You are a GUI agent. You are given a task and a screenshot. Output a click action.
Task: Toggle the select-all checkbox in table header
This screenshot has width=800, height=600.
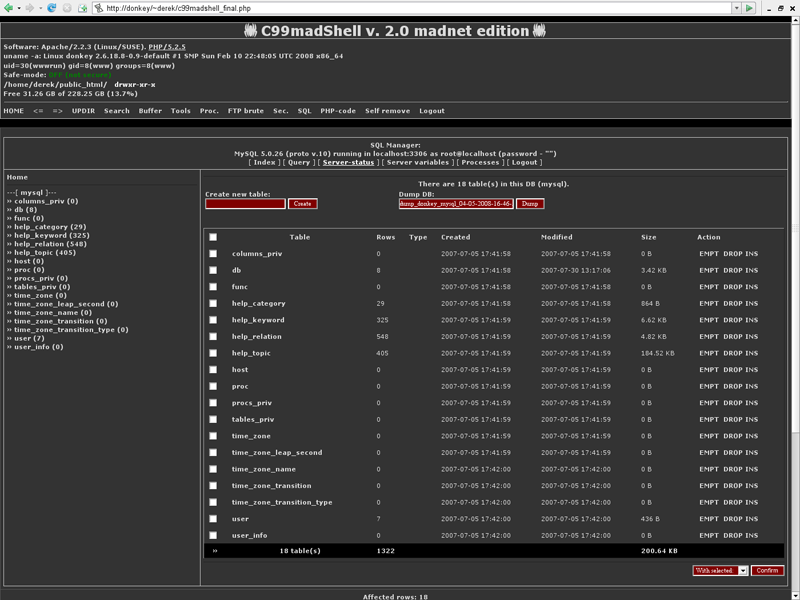coord(213,237)
